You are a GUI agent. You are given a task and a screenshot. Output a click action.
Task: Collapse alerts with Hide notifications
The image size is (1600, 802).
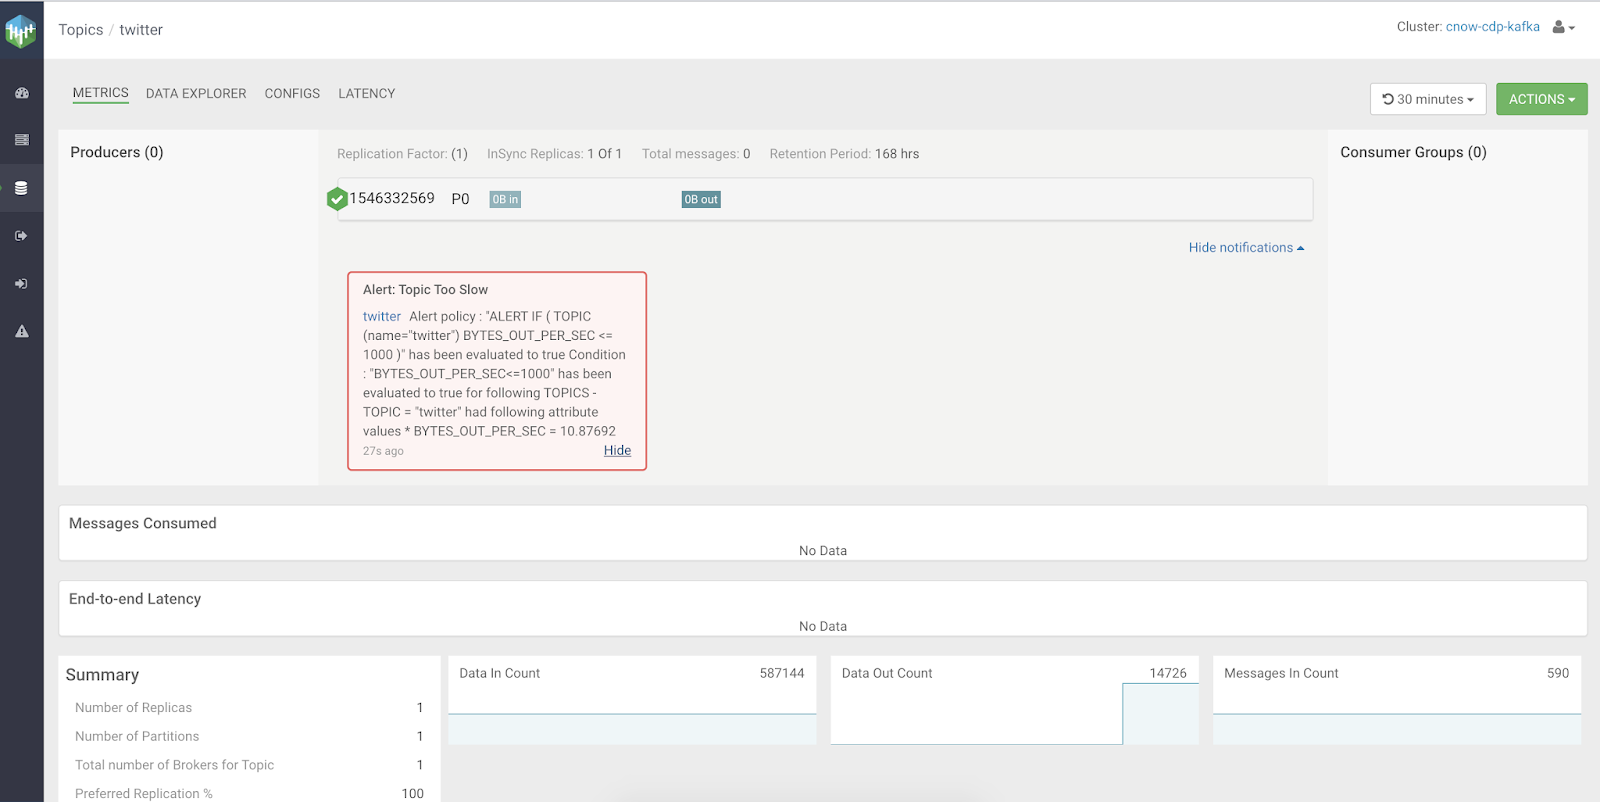pyautogui.click(x=1246, y=247)
